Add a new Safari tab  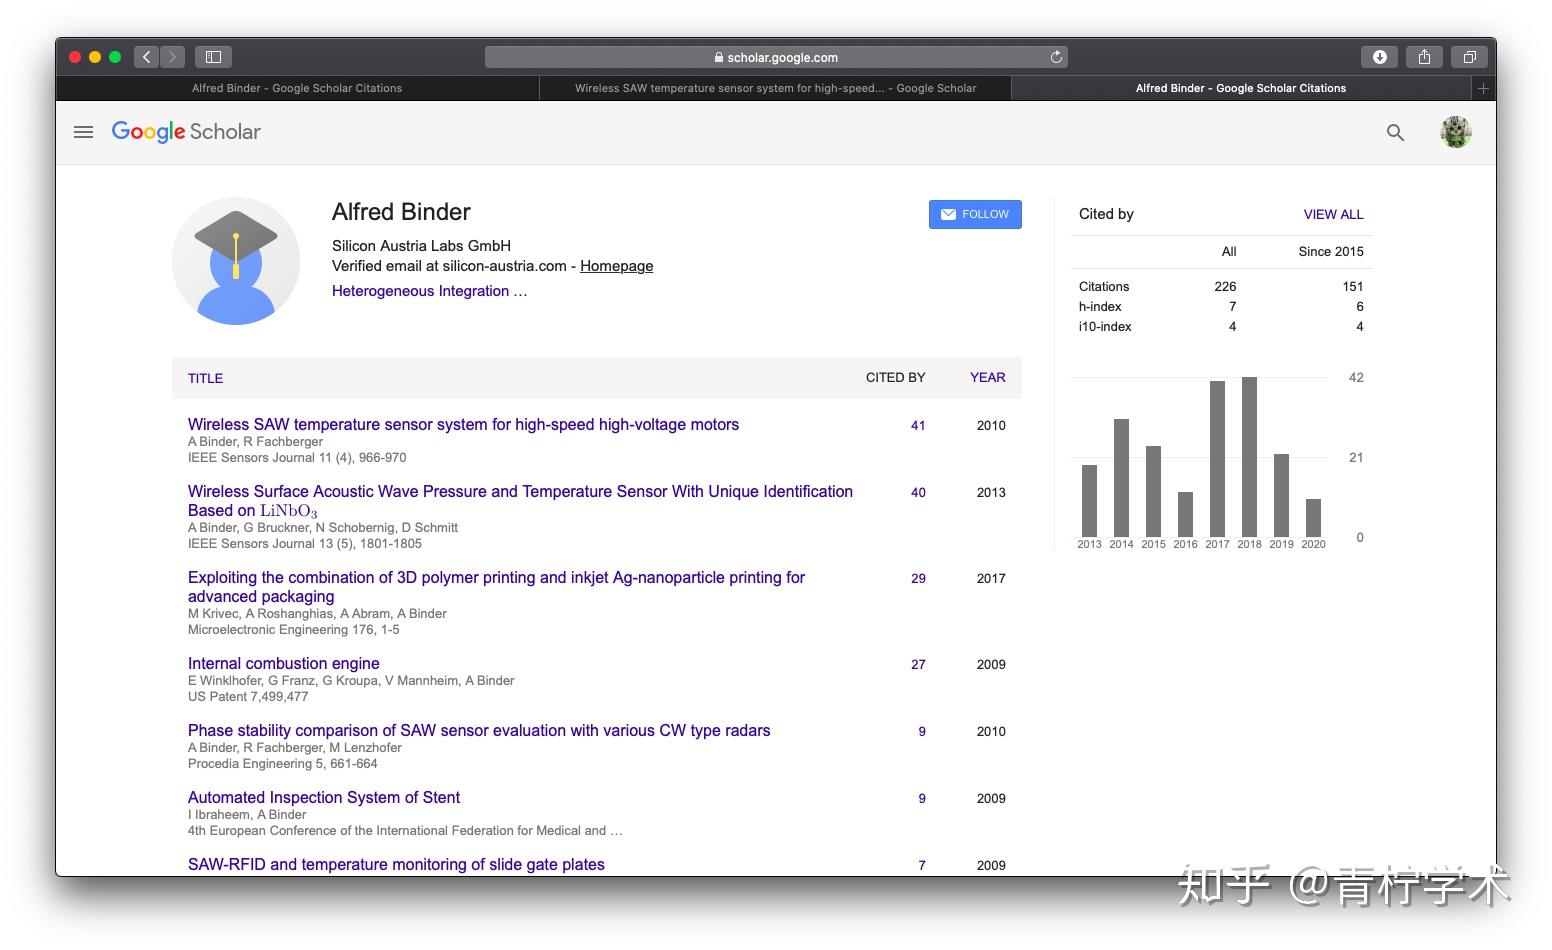pos(1483,88)
